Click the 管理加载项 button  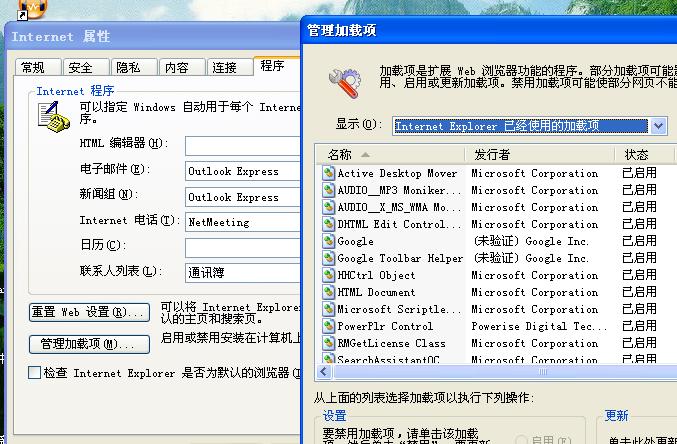89,344
